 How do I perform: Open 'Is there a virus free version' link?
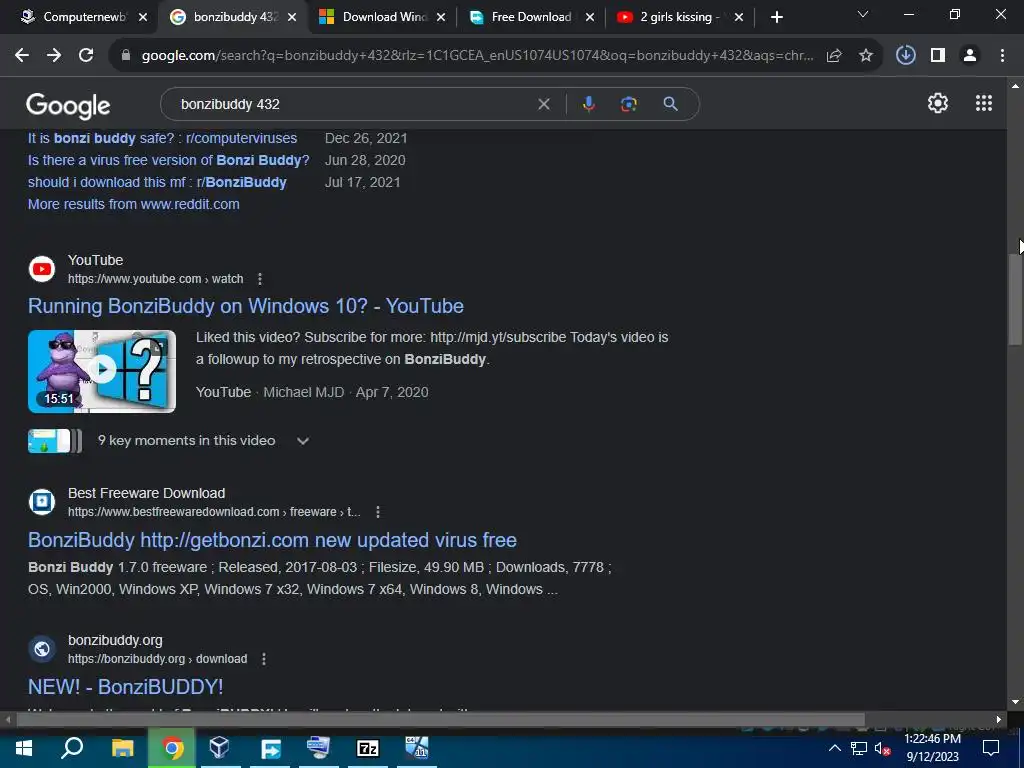pos(168,161)
